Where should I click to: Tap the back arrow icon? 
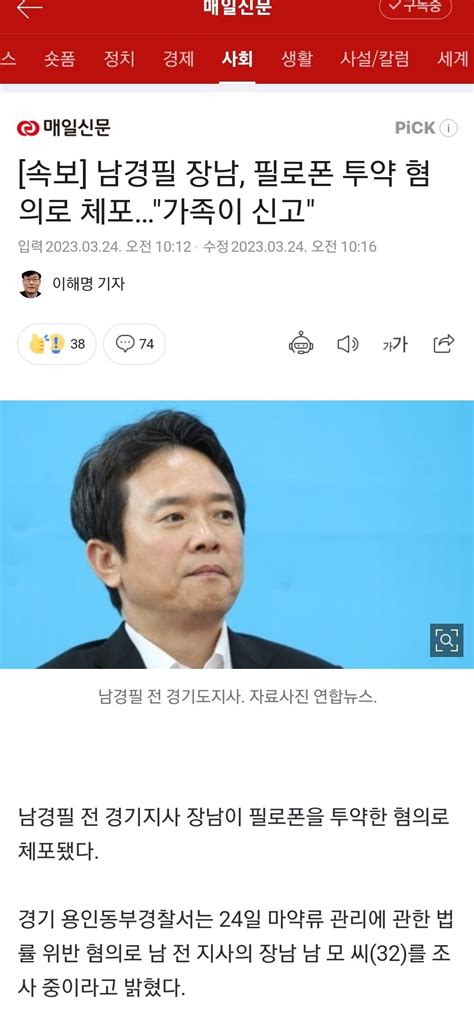[x=29, y=8]
